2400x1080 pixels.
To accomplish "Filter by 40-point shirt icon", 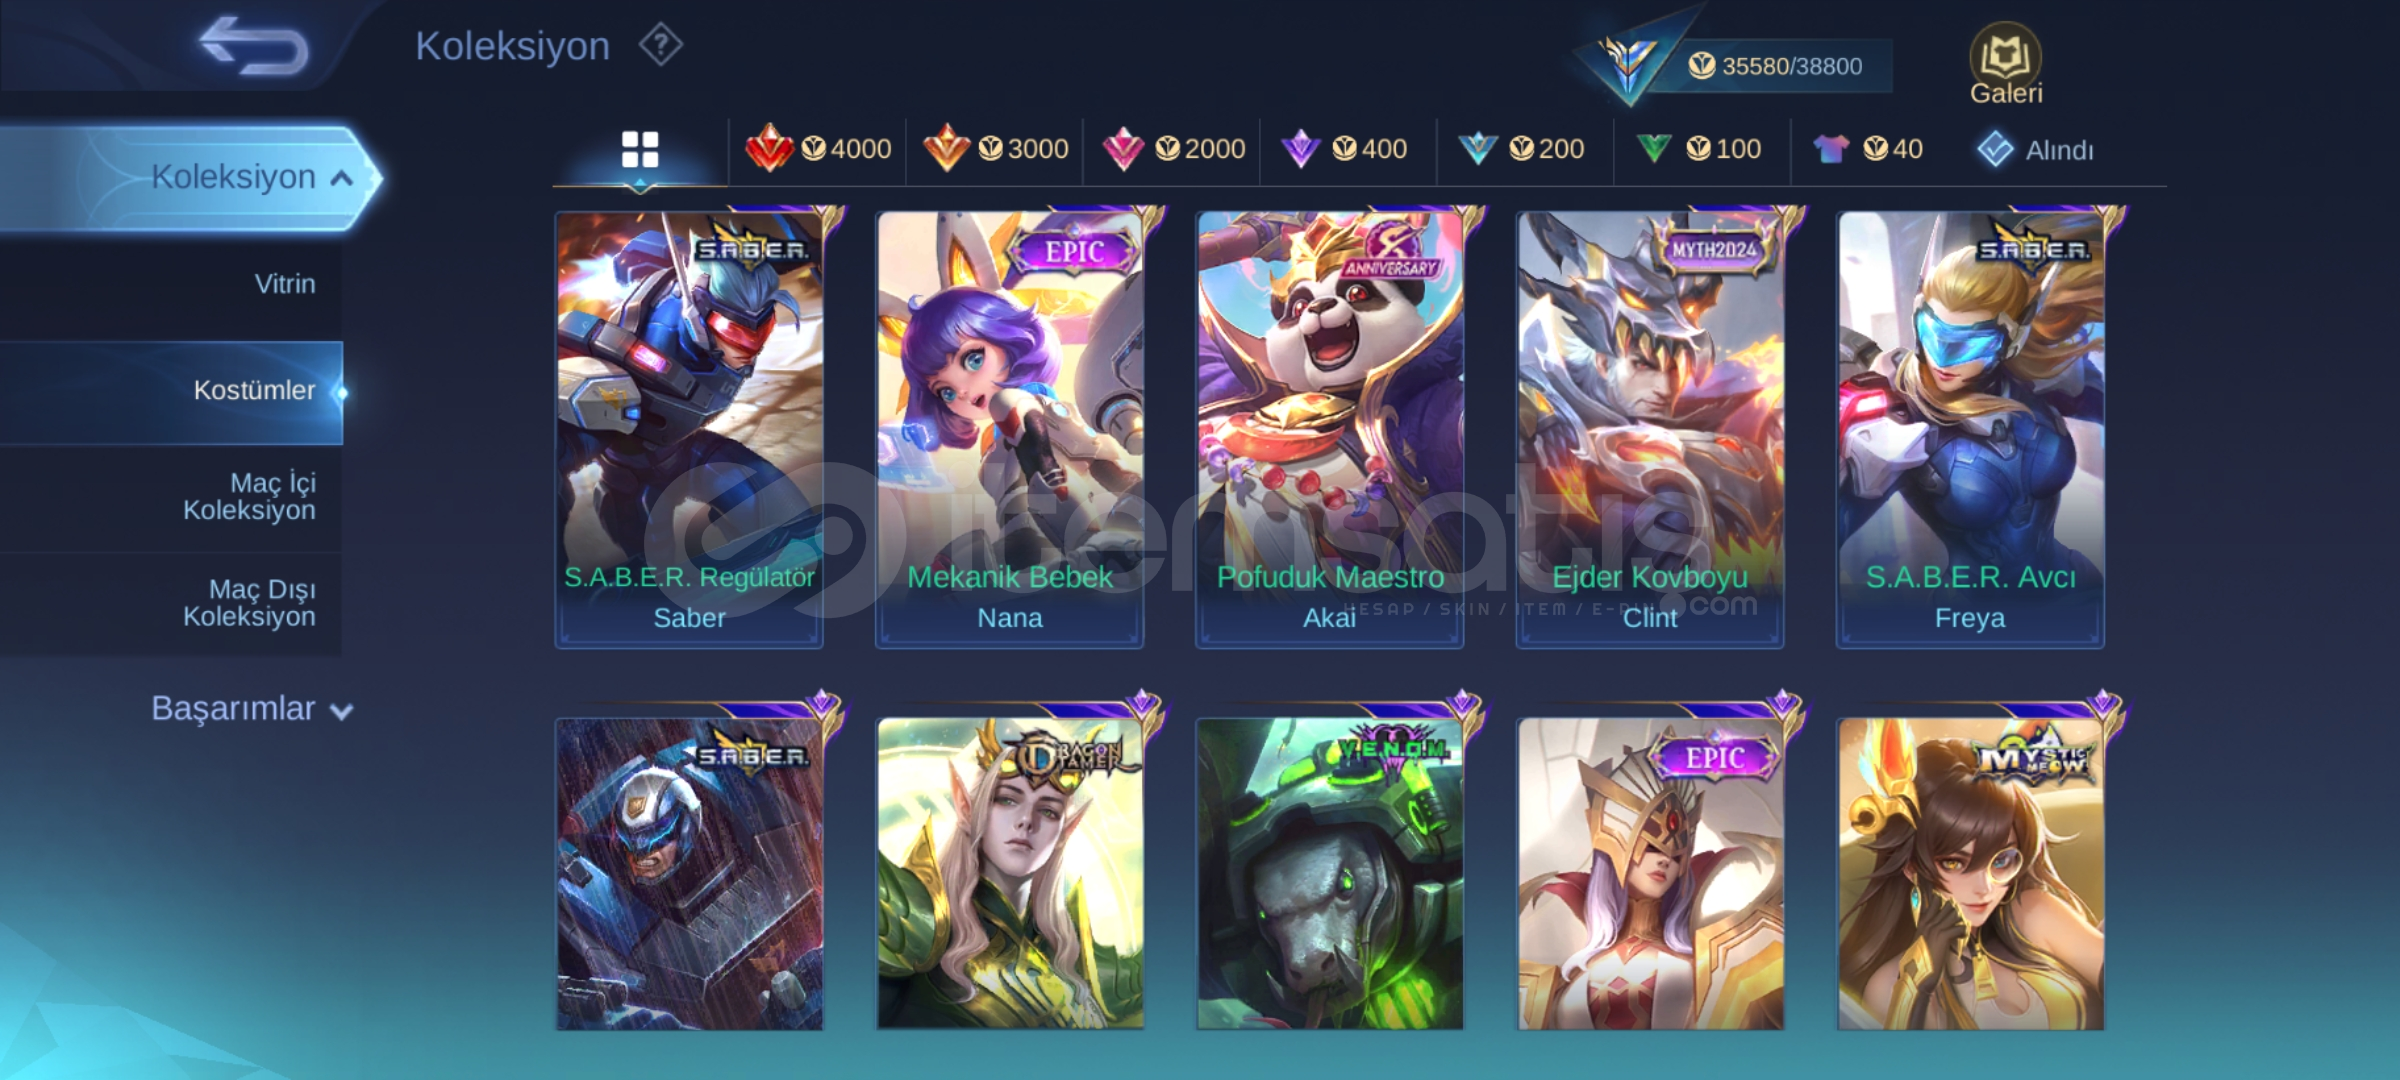I will point(1867,149).
